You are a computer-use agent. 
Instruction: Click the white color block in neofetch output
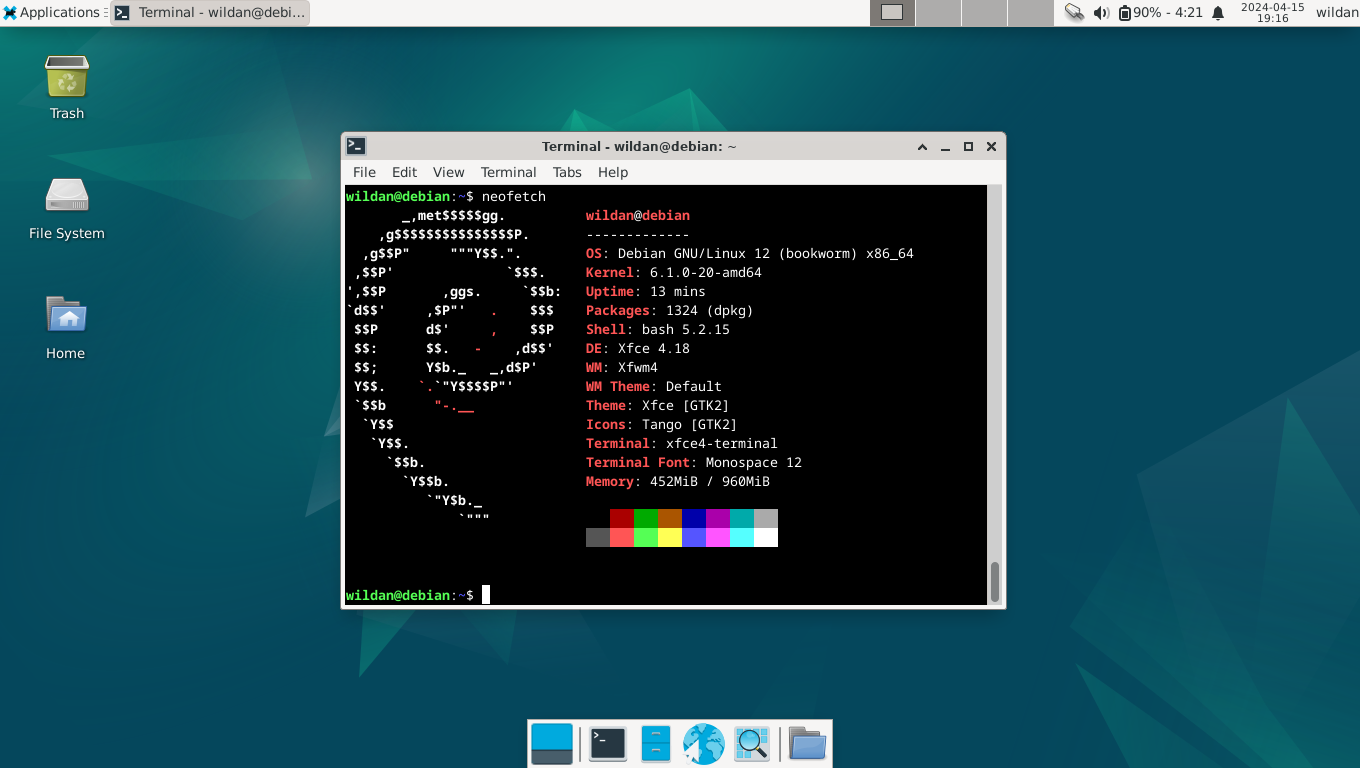(x=766, y=537)
